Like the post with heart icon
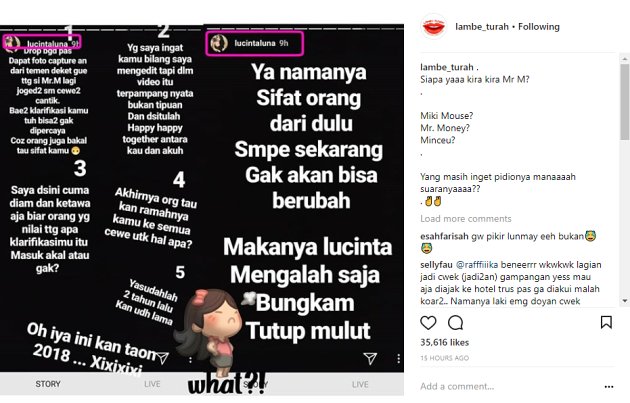 pyautogui.click(x=428, y=323)
